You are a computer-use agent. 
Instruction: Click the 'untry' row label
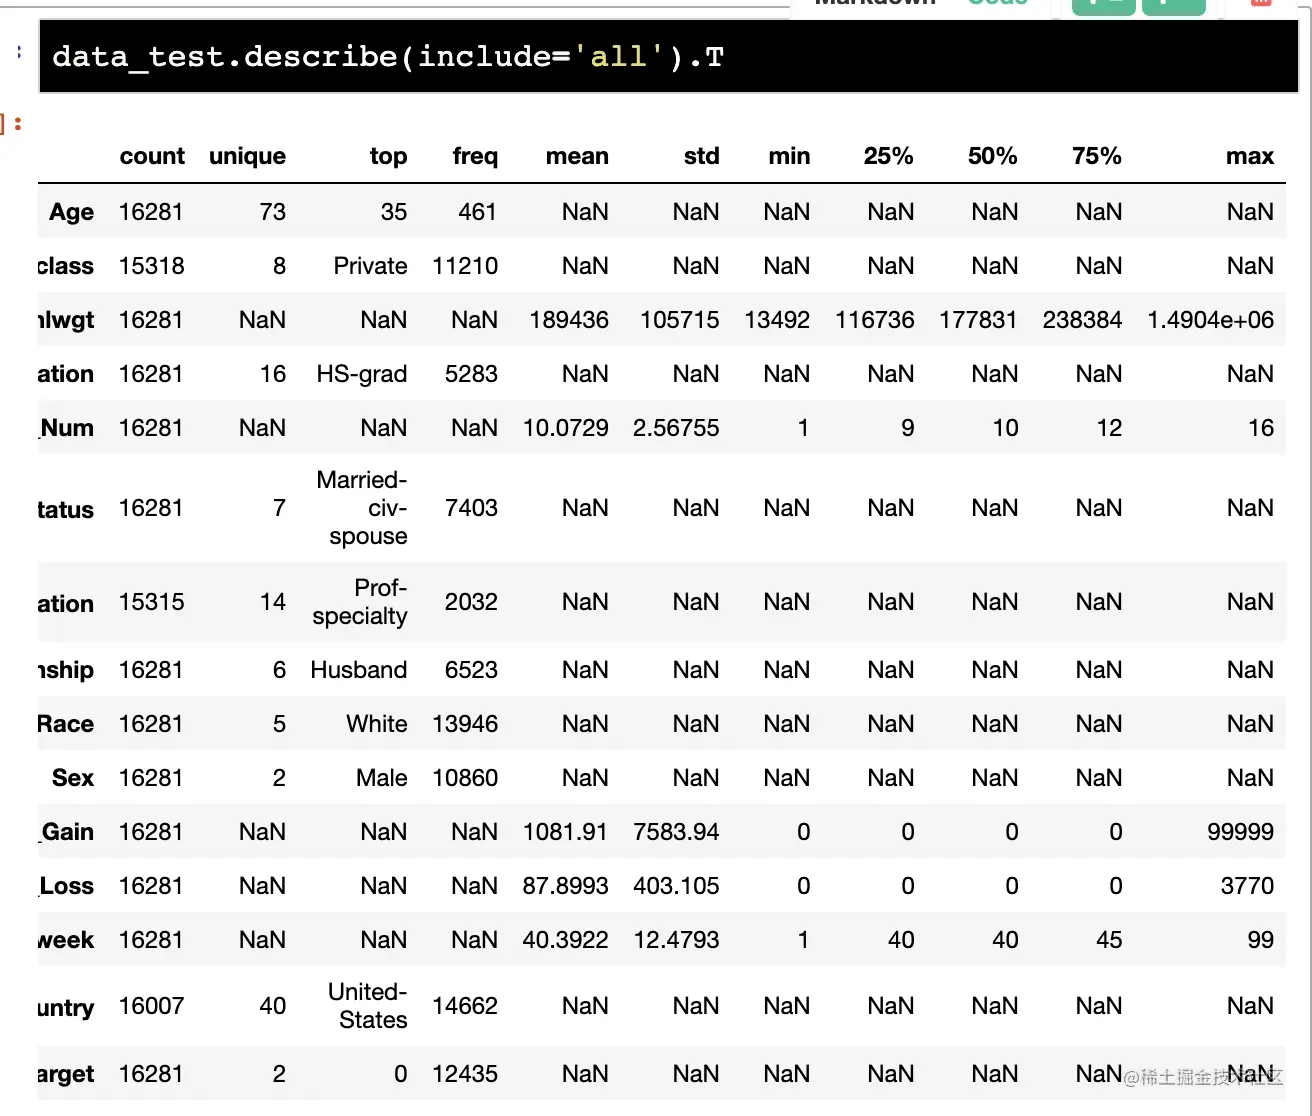66,1007
